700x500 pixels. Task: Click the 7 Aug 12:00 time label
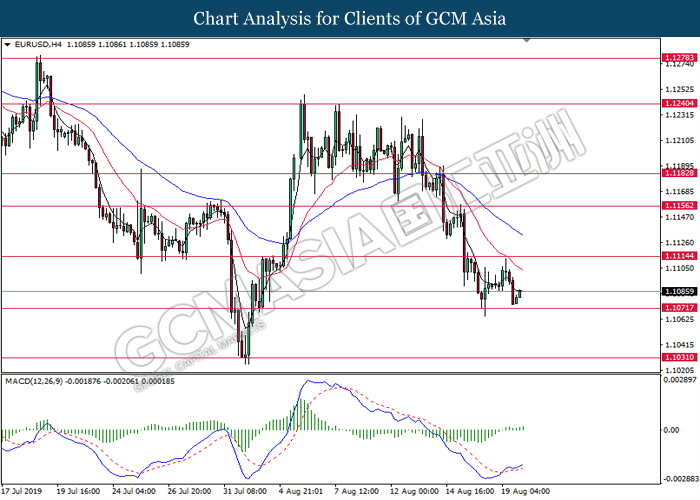[x=357, y=491]
